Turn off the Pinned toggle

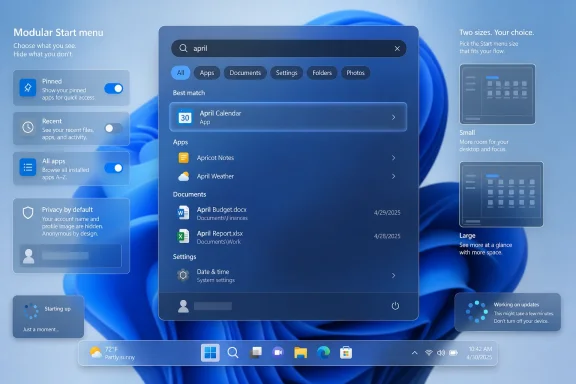[x=114, y=88]
